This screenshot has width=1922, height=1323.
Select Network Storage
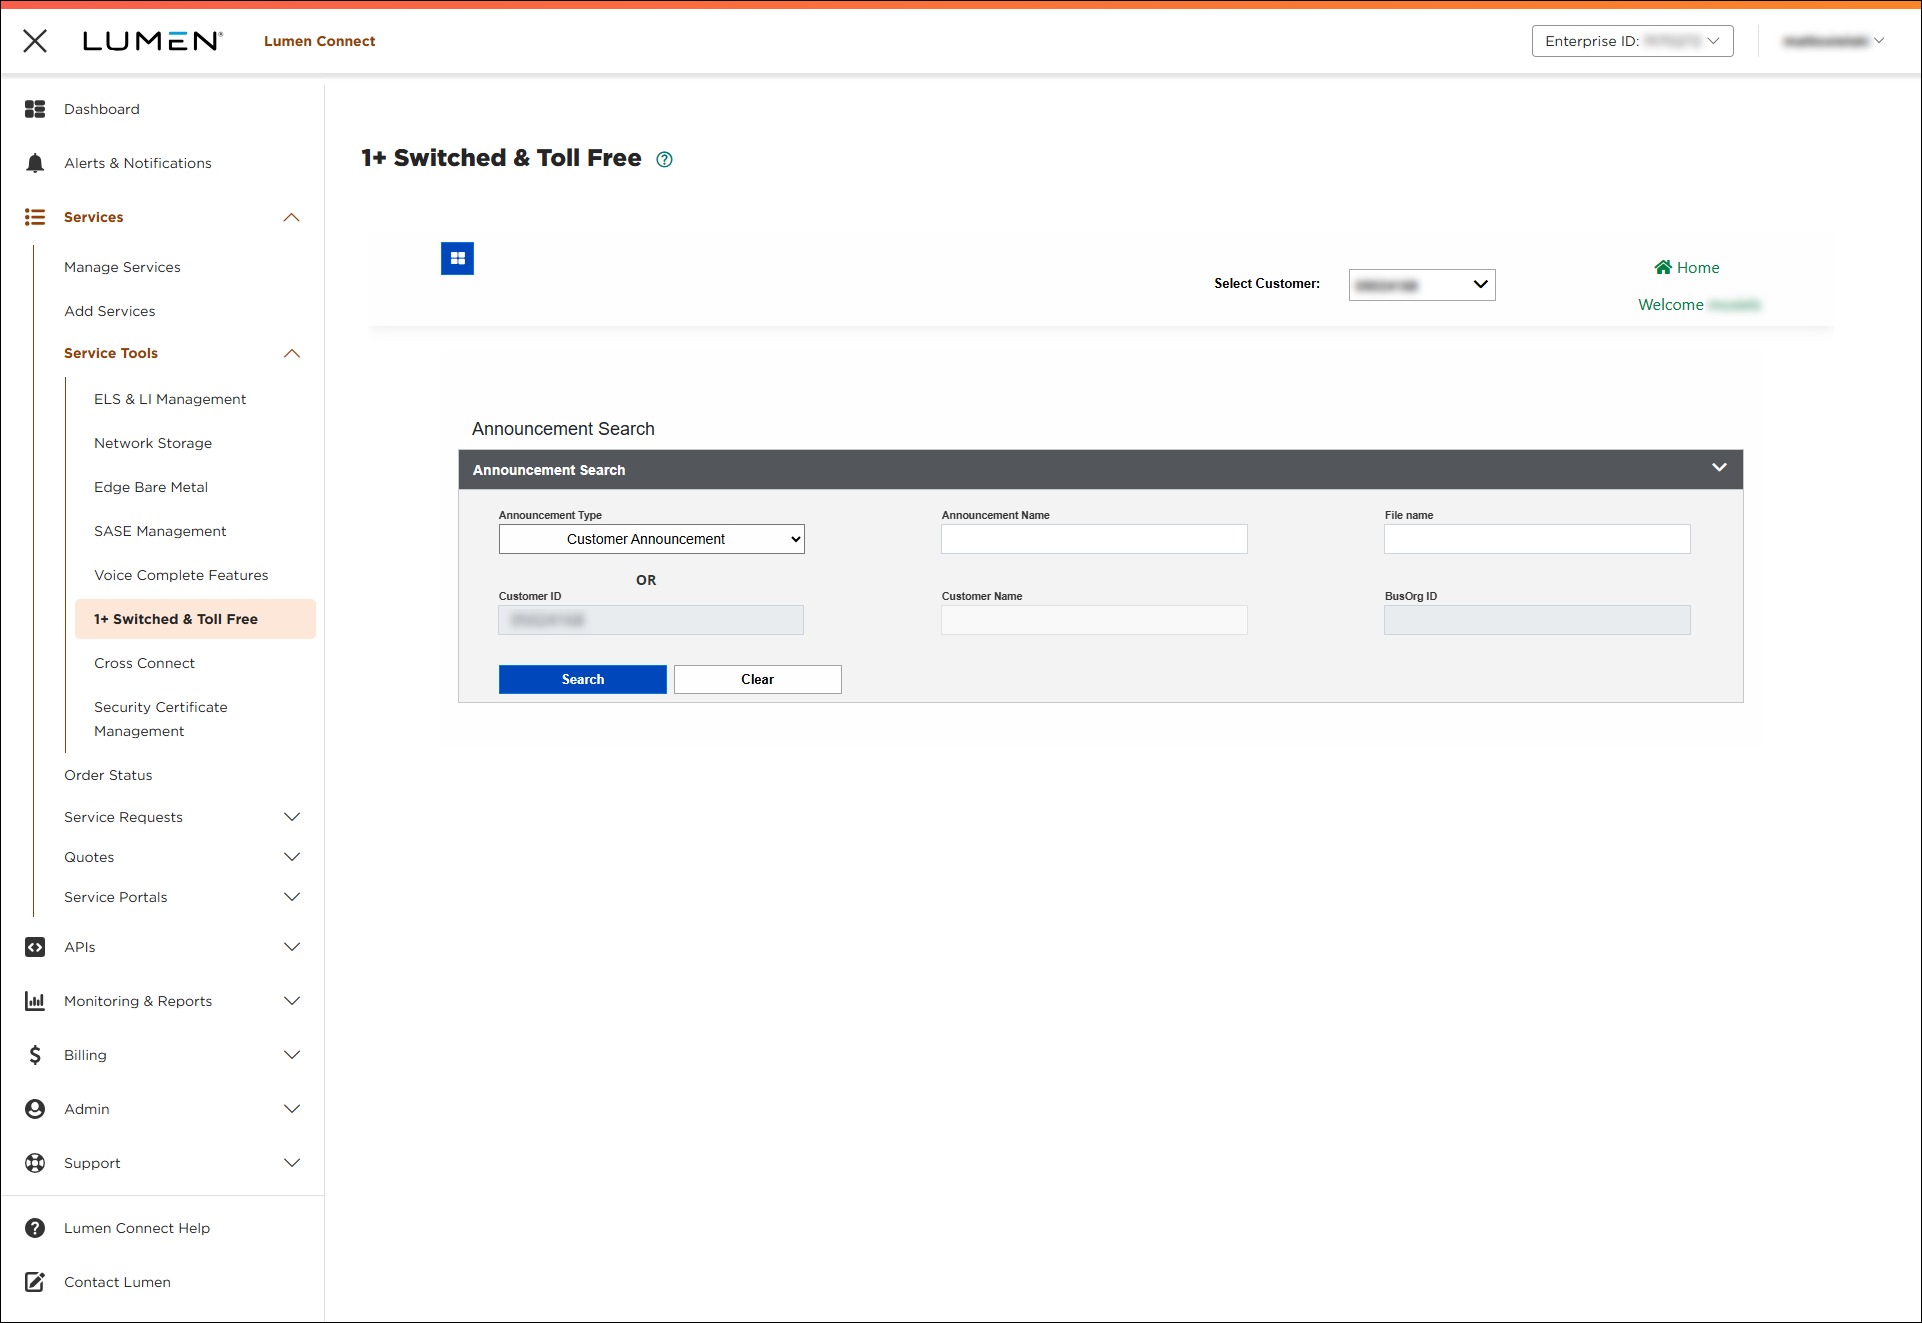(x=153, y=443)
